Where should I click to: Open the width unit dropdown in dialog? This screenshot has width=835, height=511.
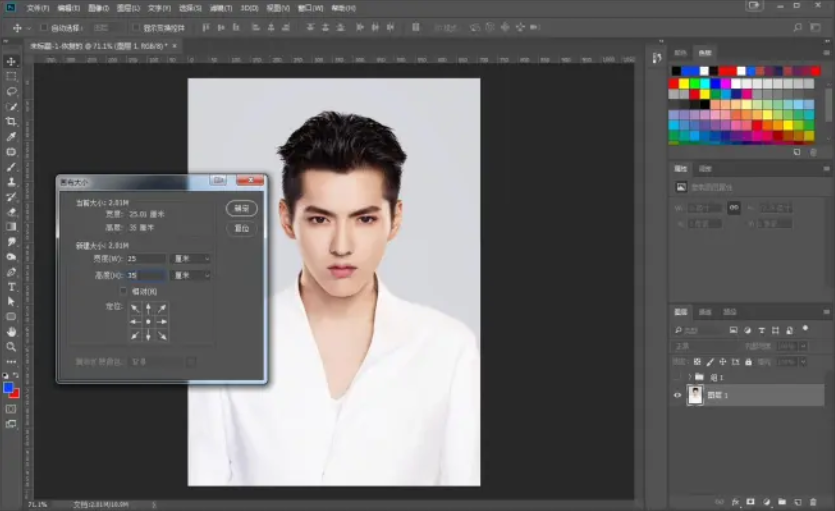tap(192, 259)
